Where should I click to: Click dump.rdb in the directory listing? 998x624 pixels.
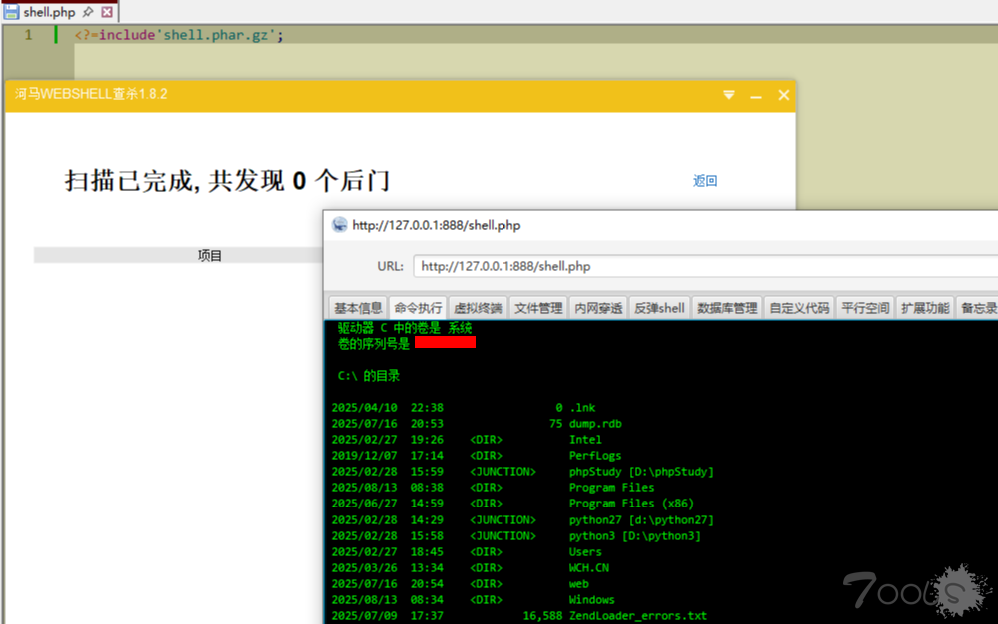pyautogui.click(x=595, y=423)
